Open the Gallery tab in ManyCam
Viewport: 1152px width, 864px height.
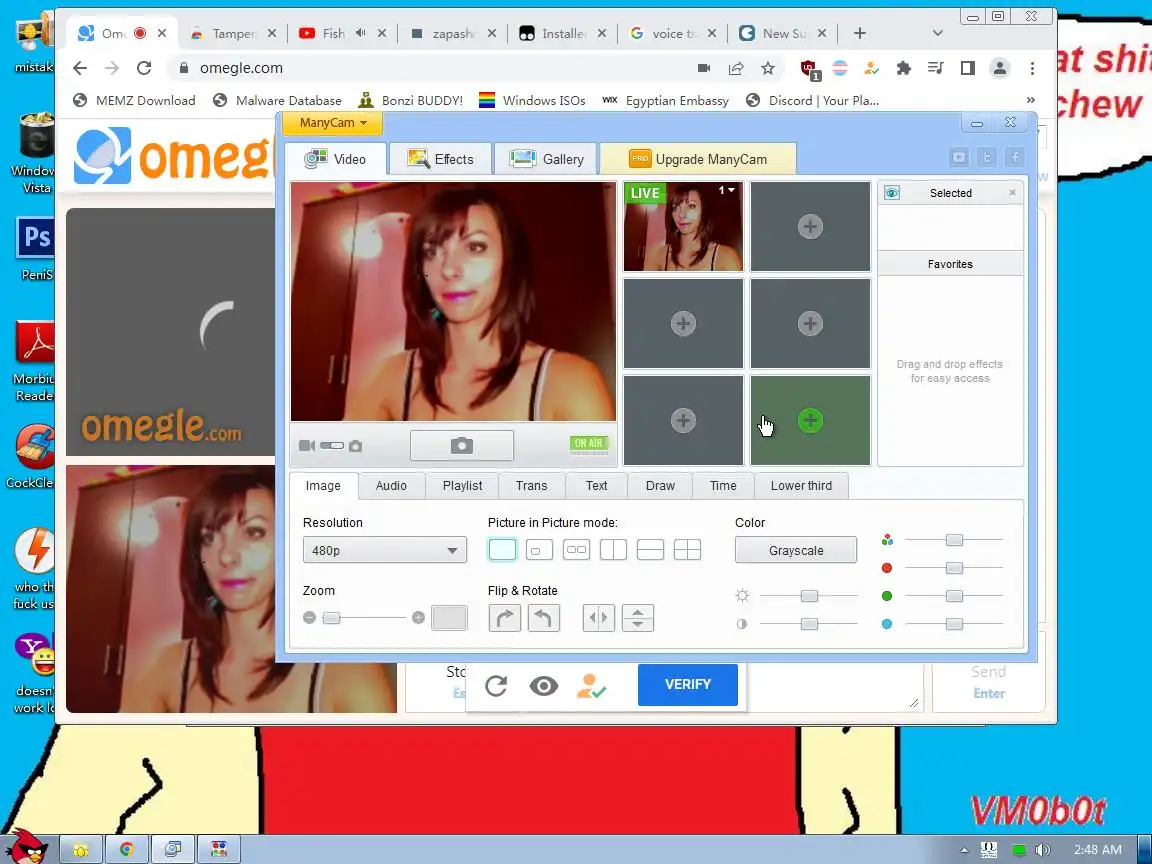point(546,159)
